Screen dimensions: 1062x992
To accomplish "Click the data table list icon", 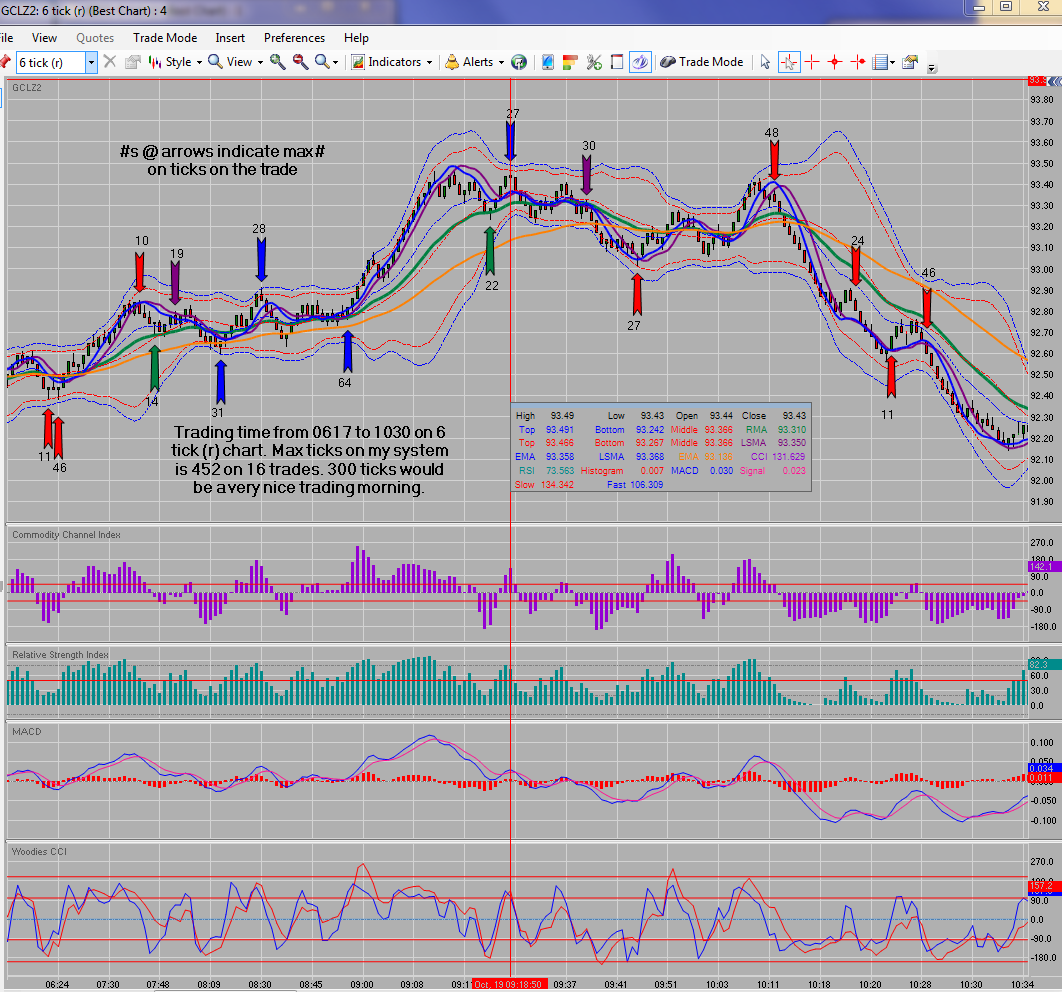I will click(880, 62).
